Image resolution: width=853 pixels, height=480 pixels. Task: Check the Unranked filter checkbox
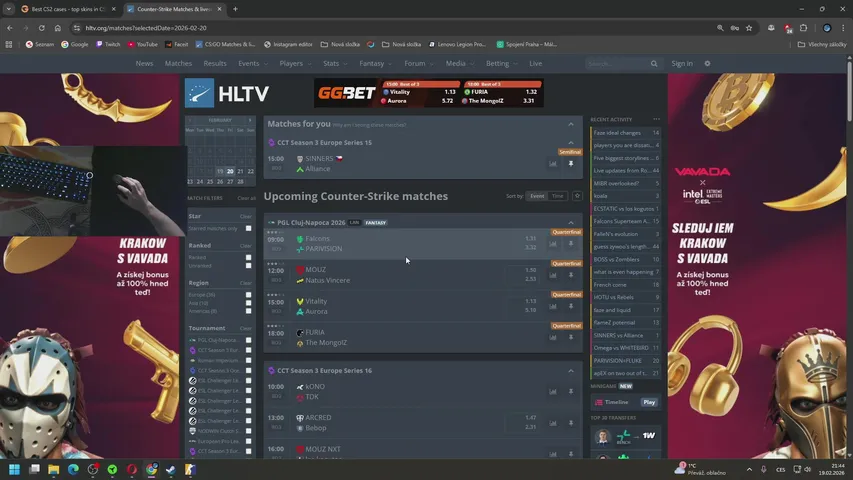(249, 266)
